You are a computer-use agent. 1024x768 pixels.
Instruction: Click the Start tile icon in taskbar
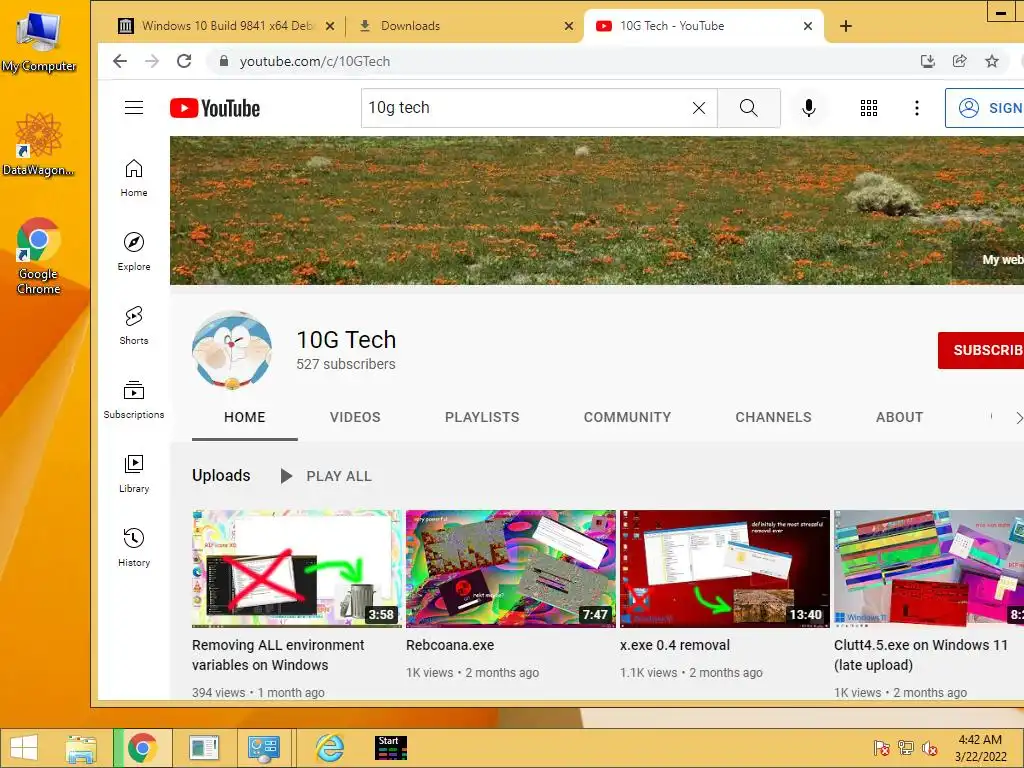[391, 748]
